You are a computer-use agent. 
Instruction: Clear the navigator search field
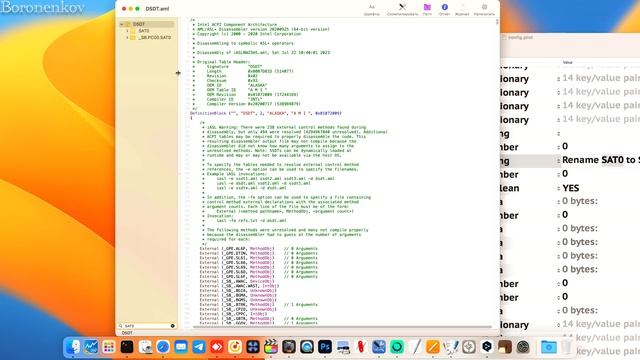tap(173, 326)
